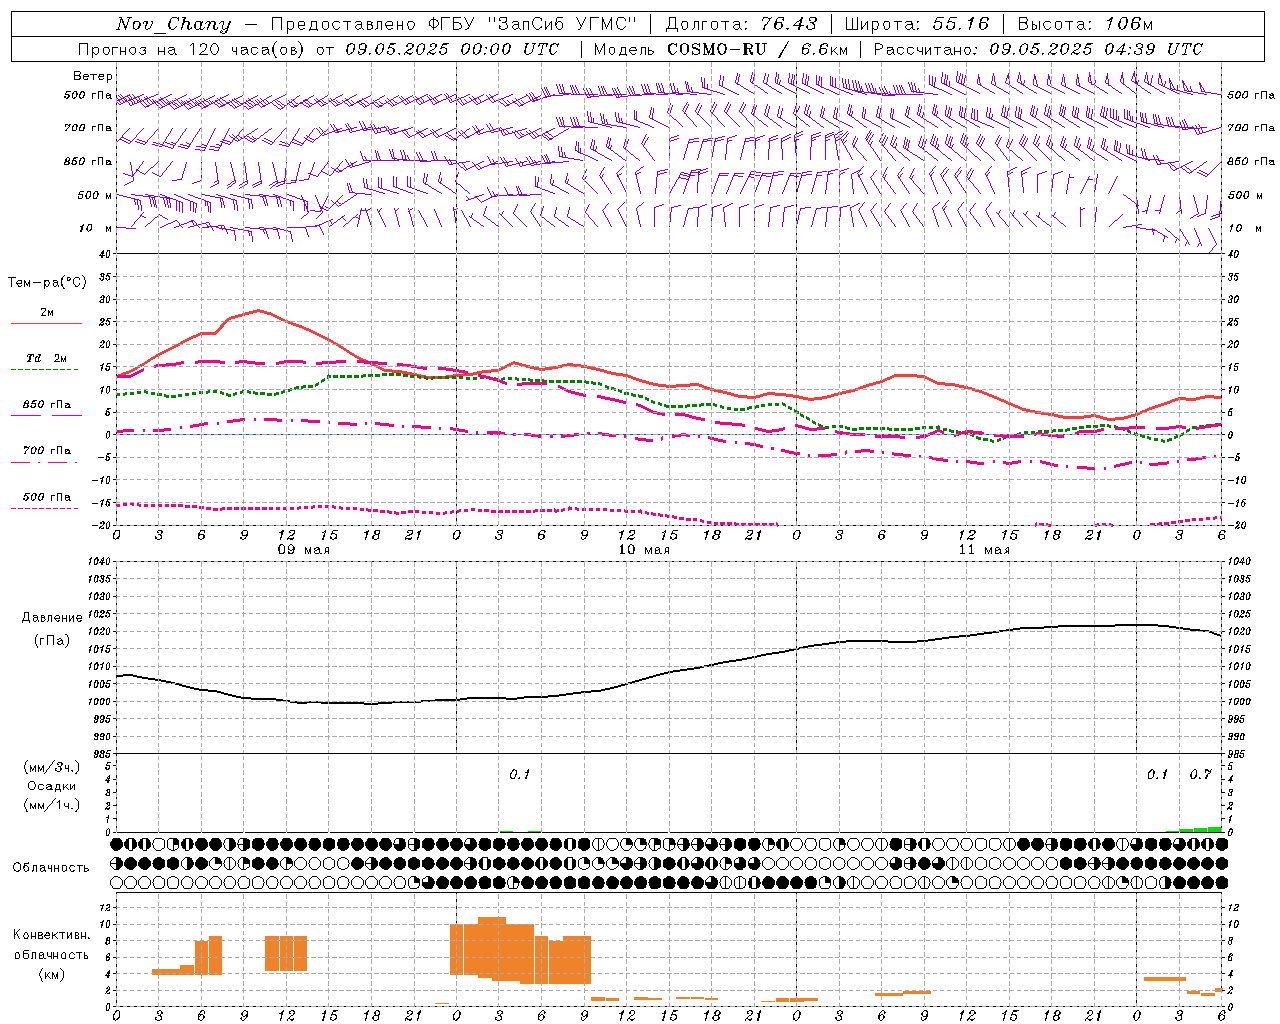Click the Рассчитано: 09.05.2025 04:39 UTC timestamp
Viewport: 1280px width, 1024px height.
pos(1038,49)
